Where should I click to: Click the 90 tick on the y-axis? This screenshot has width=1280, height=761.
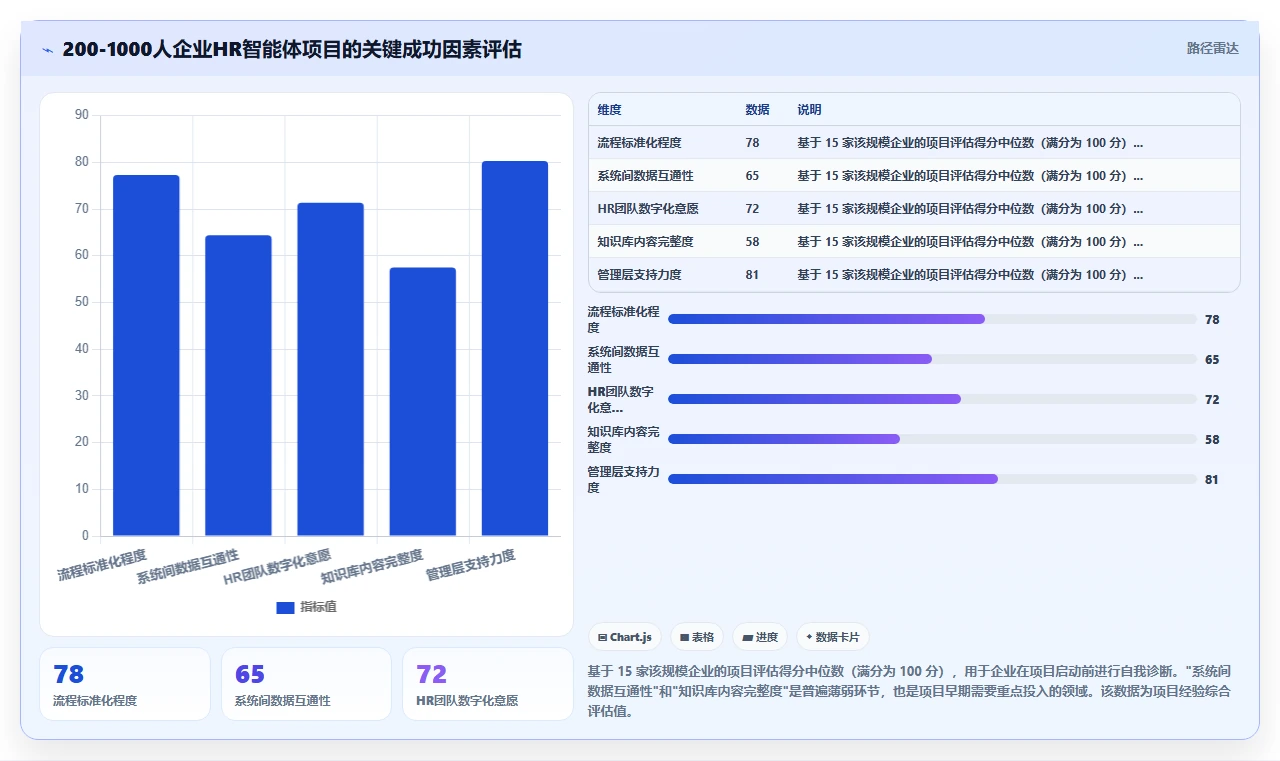point(82,115)
